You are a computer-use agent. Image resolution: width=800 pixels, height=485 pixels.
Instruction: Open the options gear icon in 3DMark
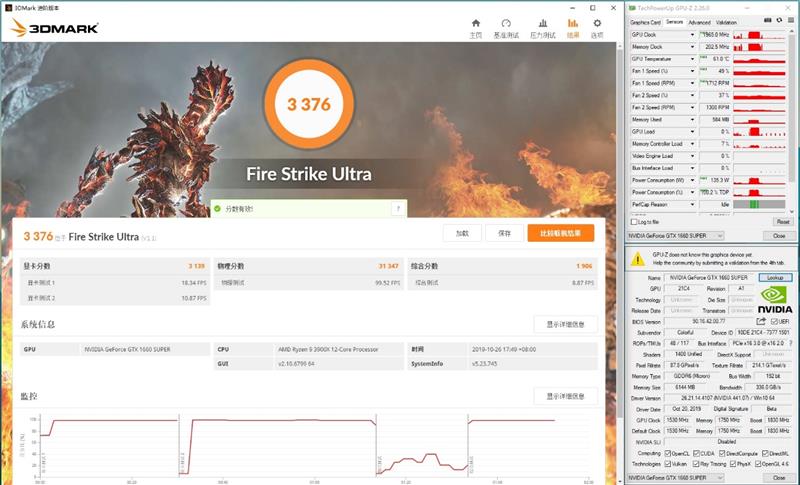click(597, 23)
